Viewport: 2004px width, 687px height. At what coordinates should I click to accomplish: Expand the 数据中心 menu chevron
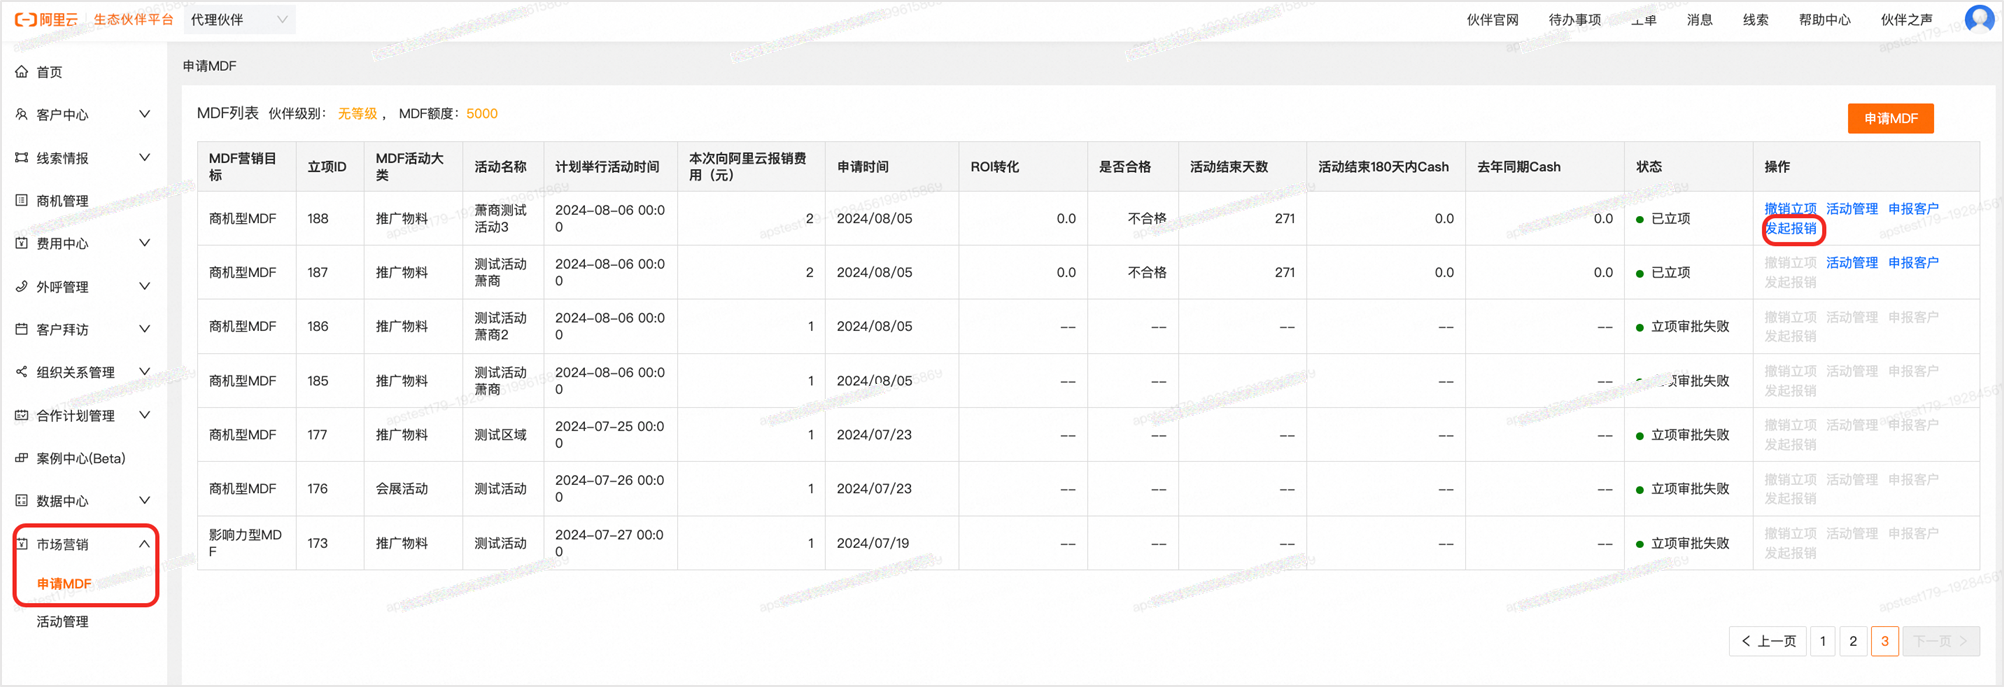point(144,500)
